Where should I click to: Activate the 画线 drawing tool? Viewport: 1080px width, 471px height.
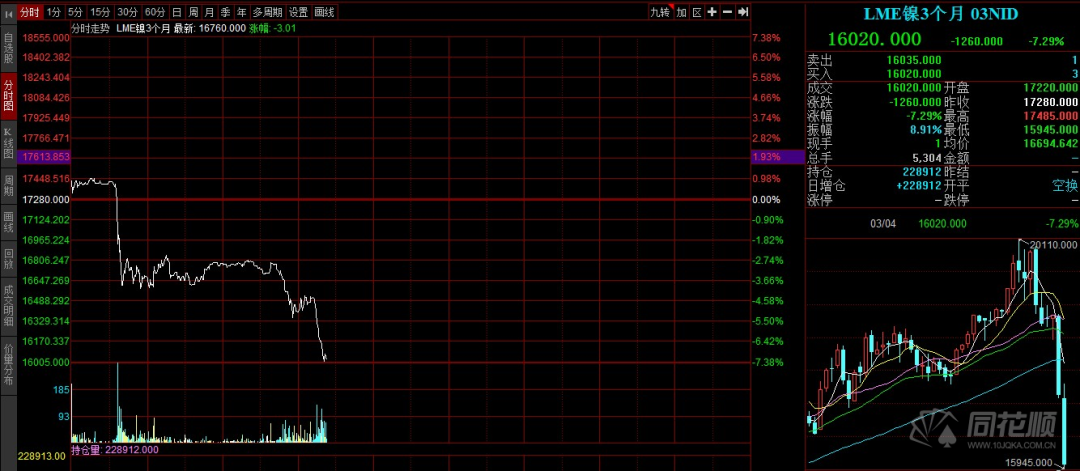(324, 12)
